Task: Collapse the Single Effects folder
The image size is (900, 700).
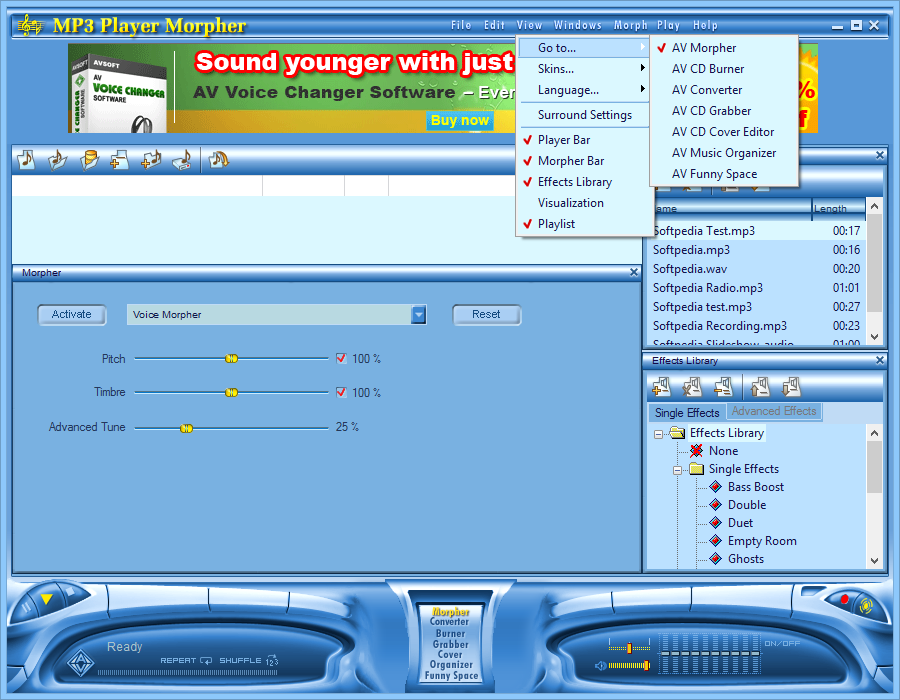Action: [x=677, y=470]
